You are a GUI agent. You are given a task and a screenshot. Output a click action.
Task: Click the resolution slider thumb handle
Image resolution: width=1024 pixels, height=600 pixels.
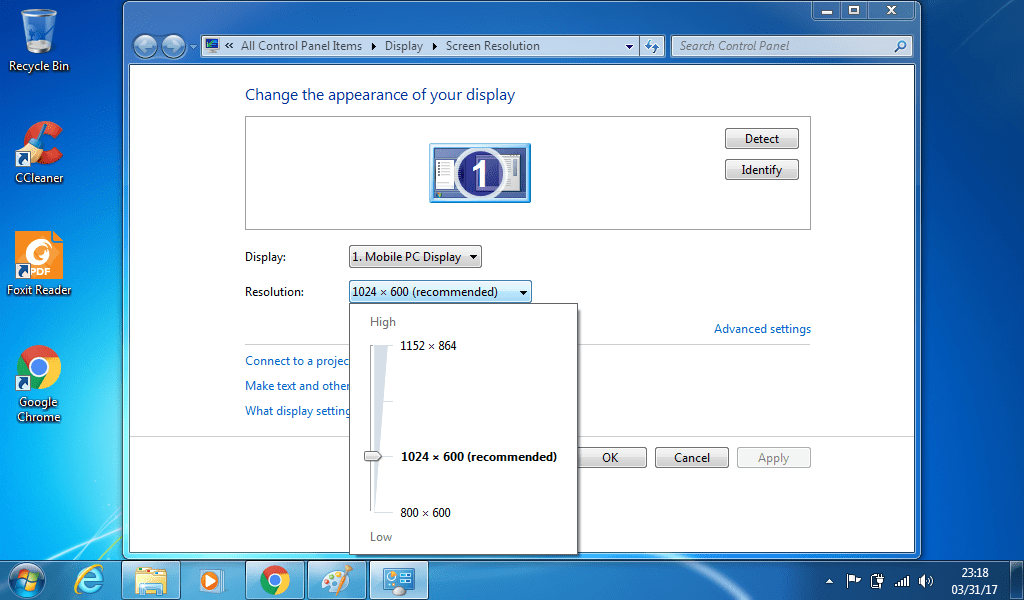pos(373,456)
